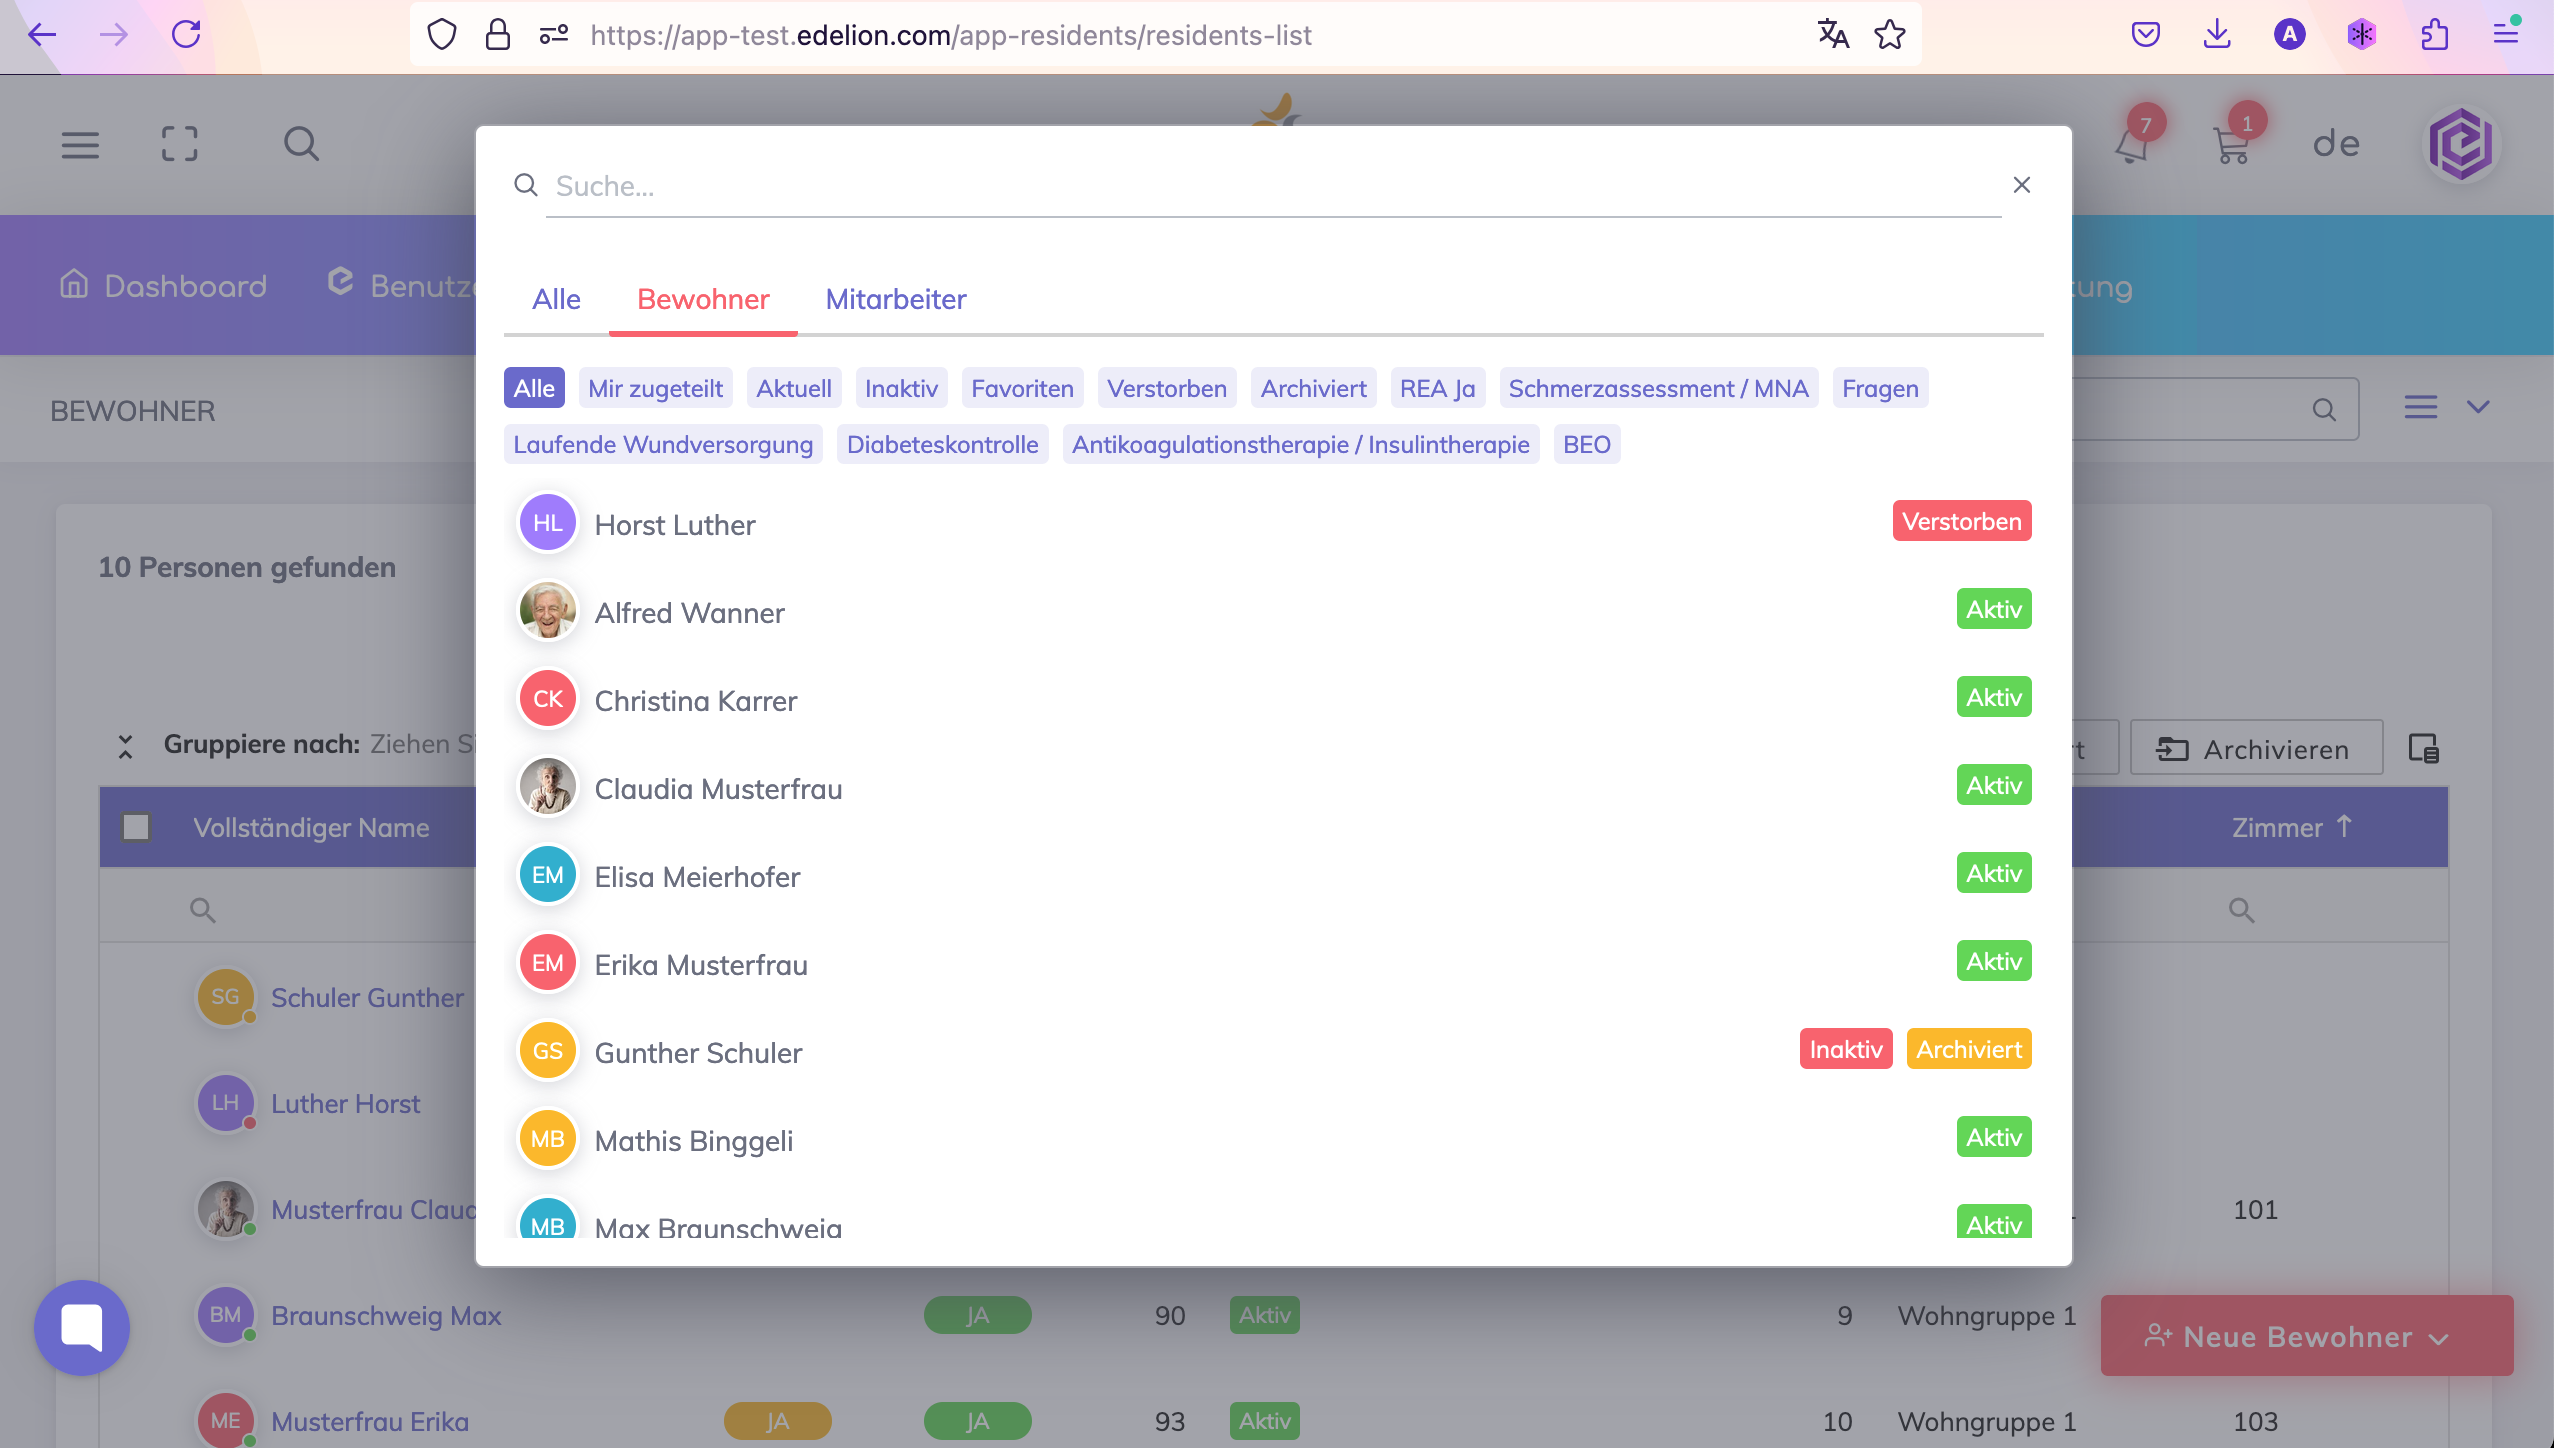Viewport: 2554px width, 1448px height.
Task: Click the fullscreen toggle icon
Action: click(x=180, y=144)
